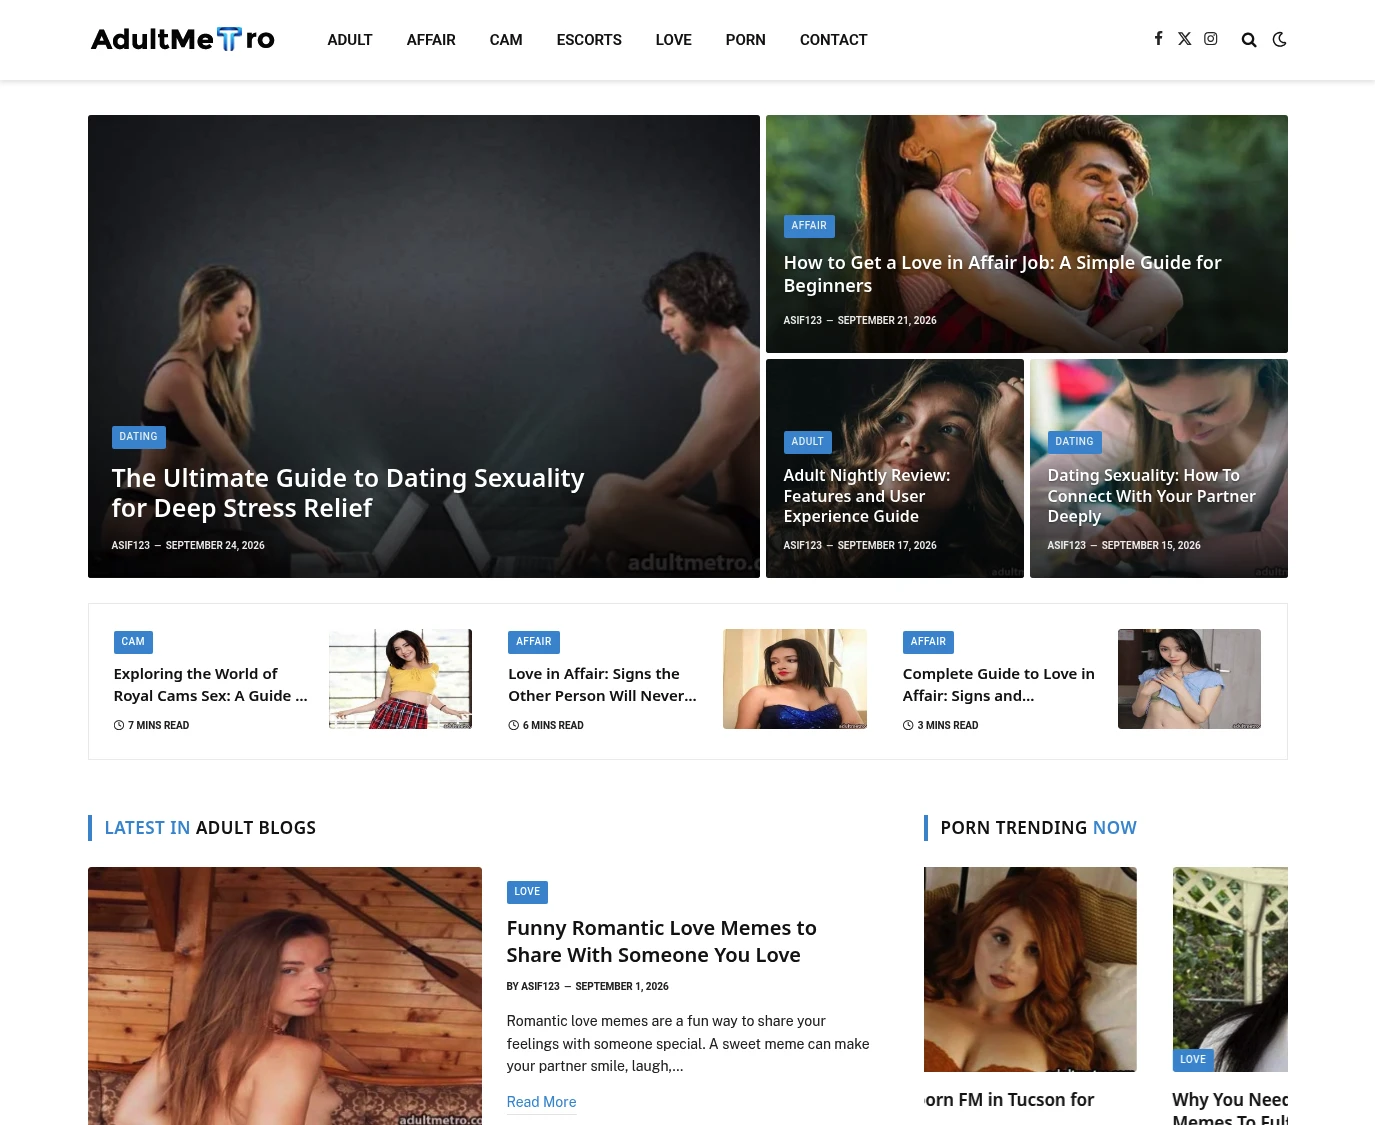Open the search magnifier icon

pos(1249,40)
